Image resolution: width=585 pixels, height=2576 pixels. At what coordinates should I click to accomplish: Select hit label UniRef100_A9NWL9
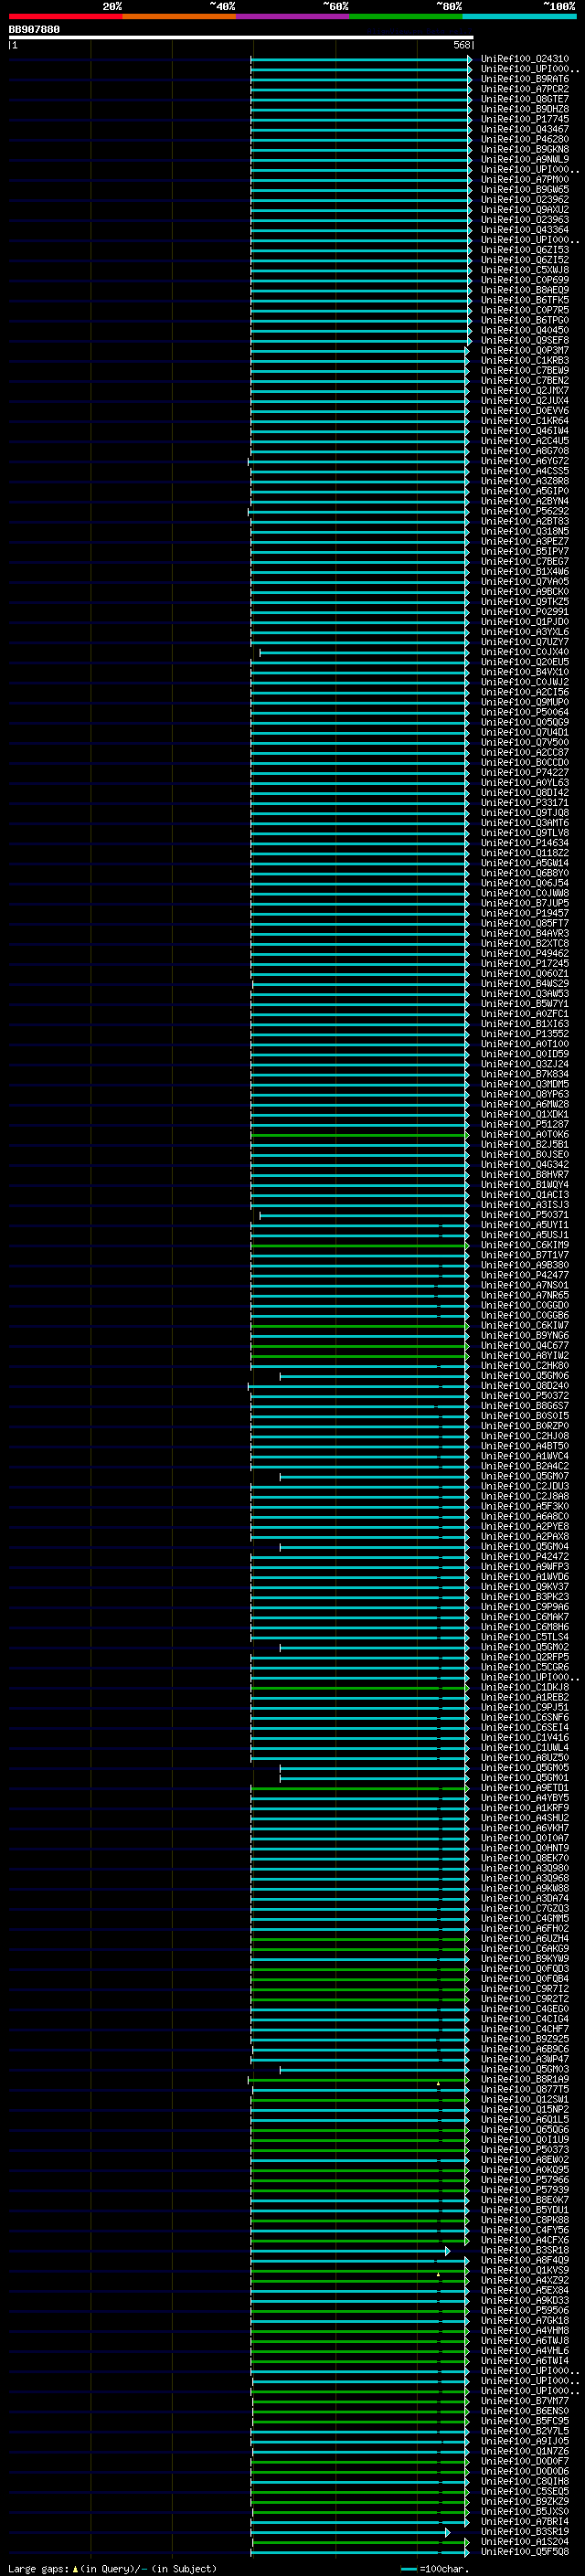click(525, 159)
